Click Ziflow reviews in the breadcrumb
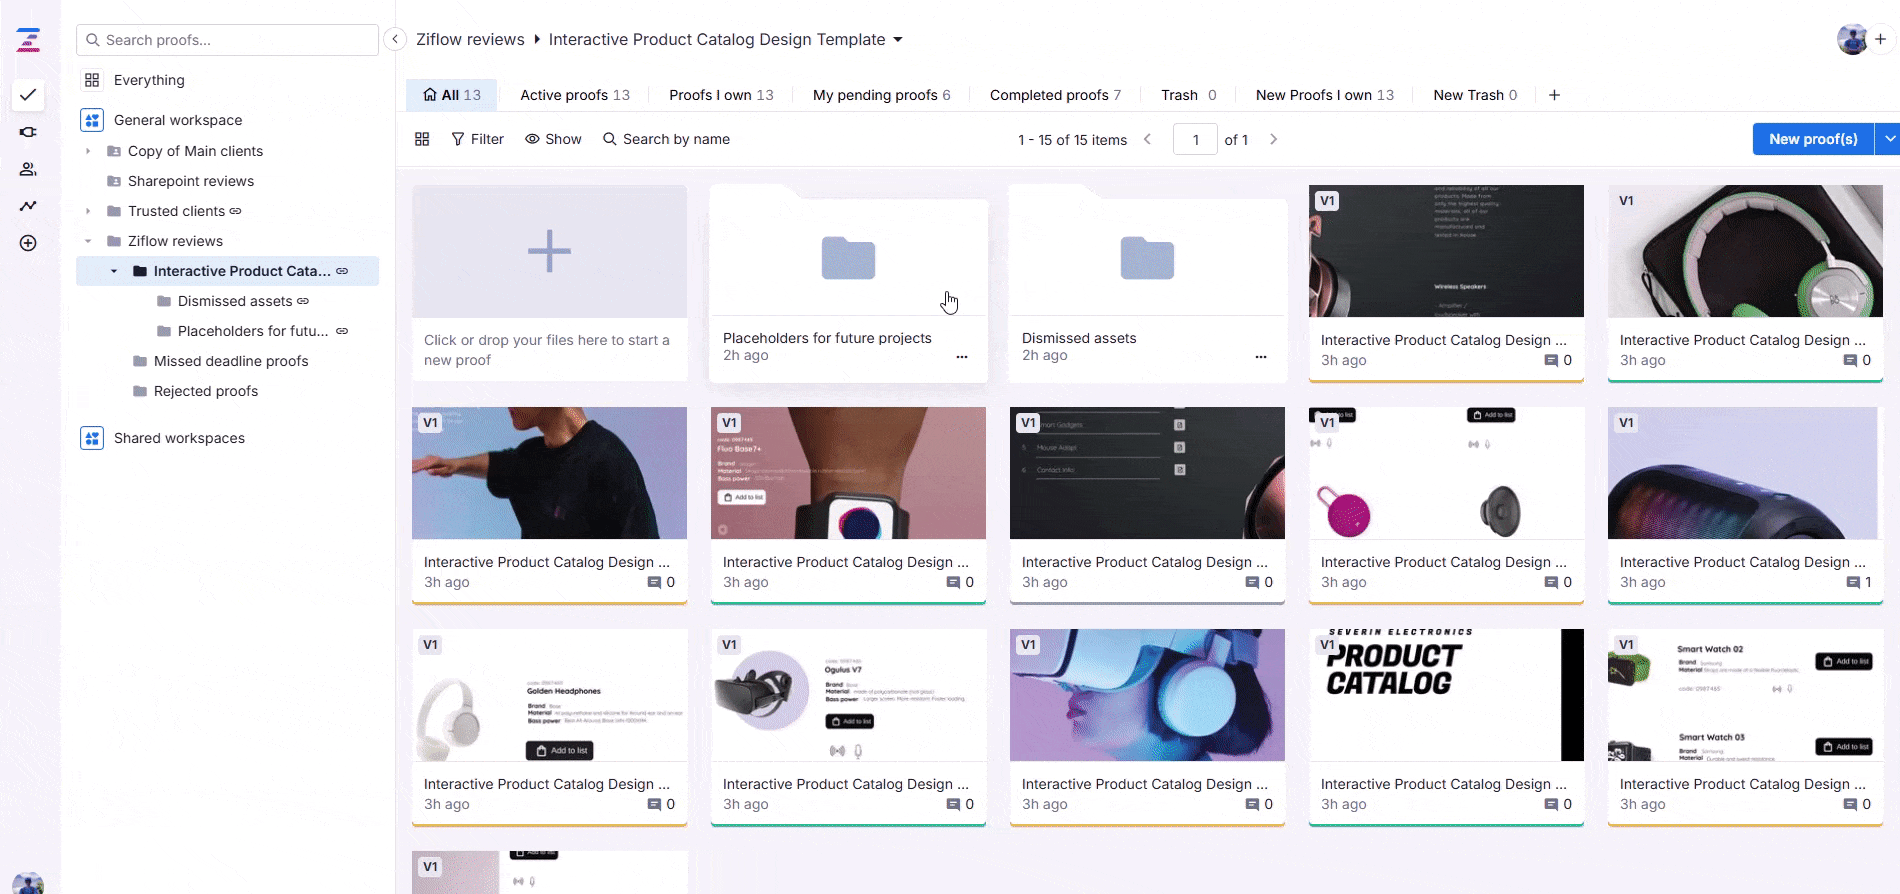 [470, 39]
